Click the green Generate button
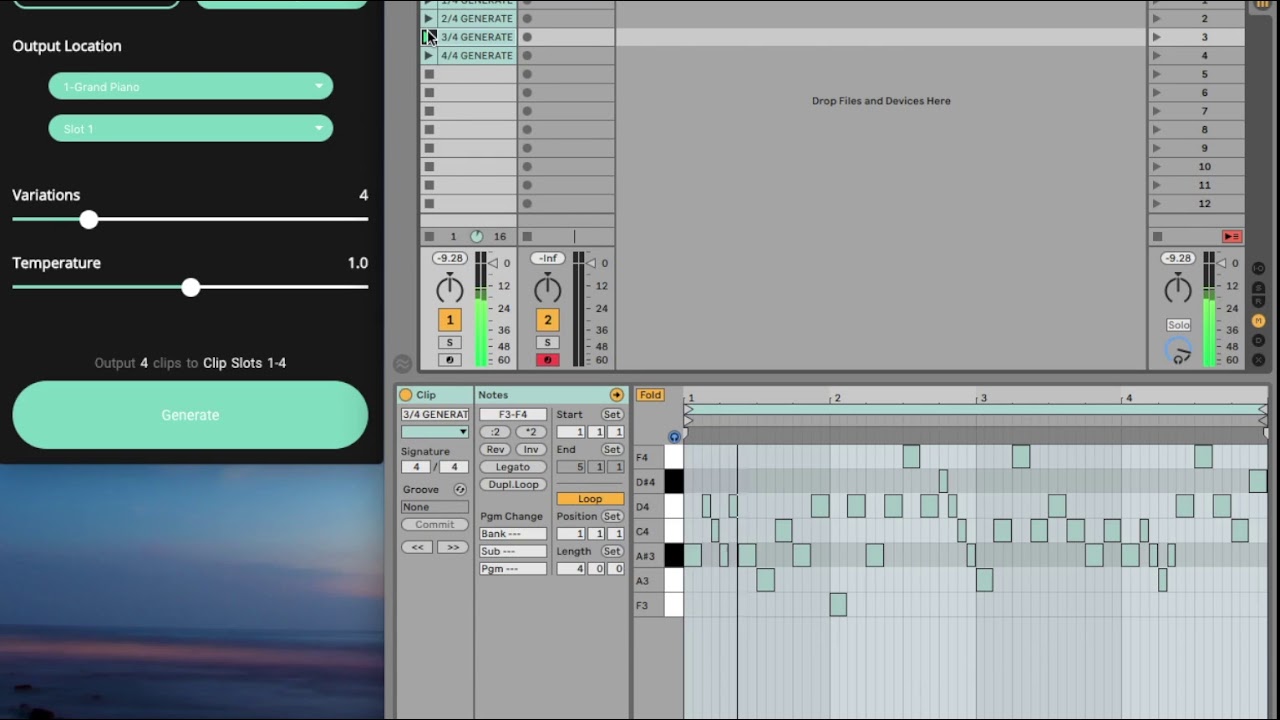This screenshot has height=720, width=1280. 190,415
